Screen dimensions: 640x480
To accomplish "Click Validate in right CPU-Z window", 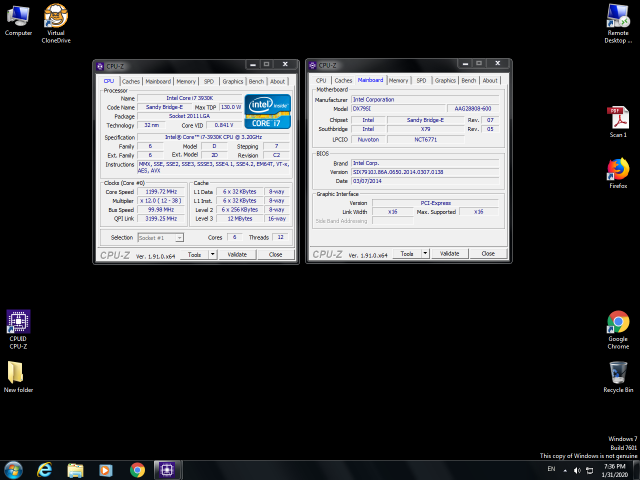I will [x=450, y=253].
